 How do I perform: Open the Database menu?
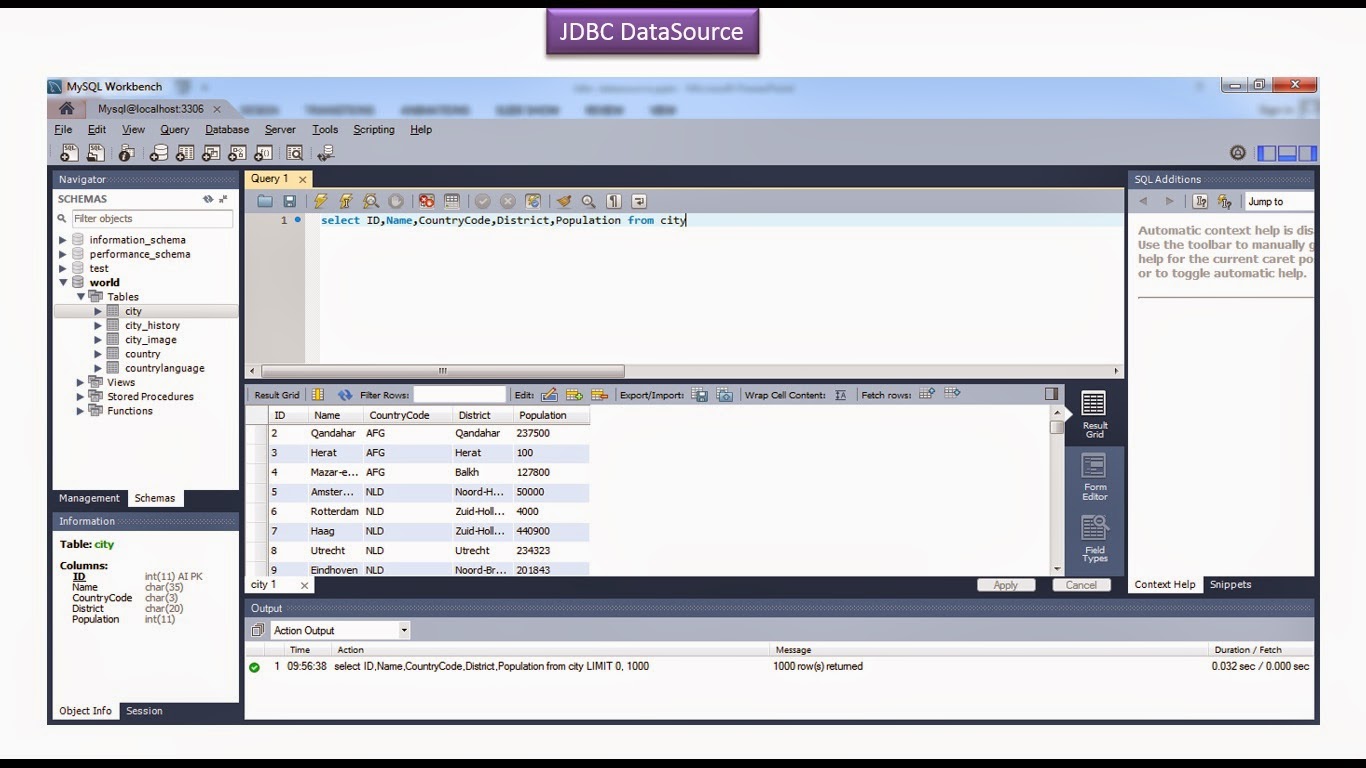click(226, 129)
